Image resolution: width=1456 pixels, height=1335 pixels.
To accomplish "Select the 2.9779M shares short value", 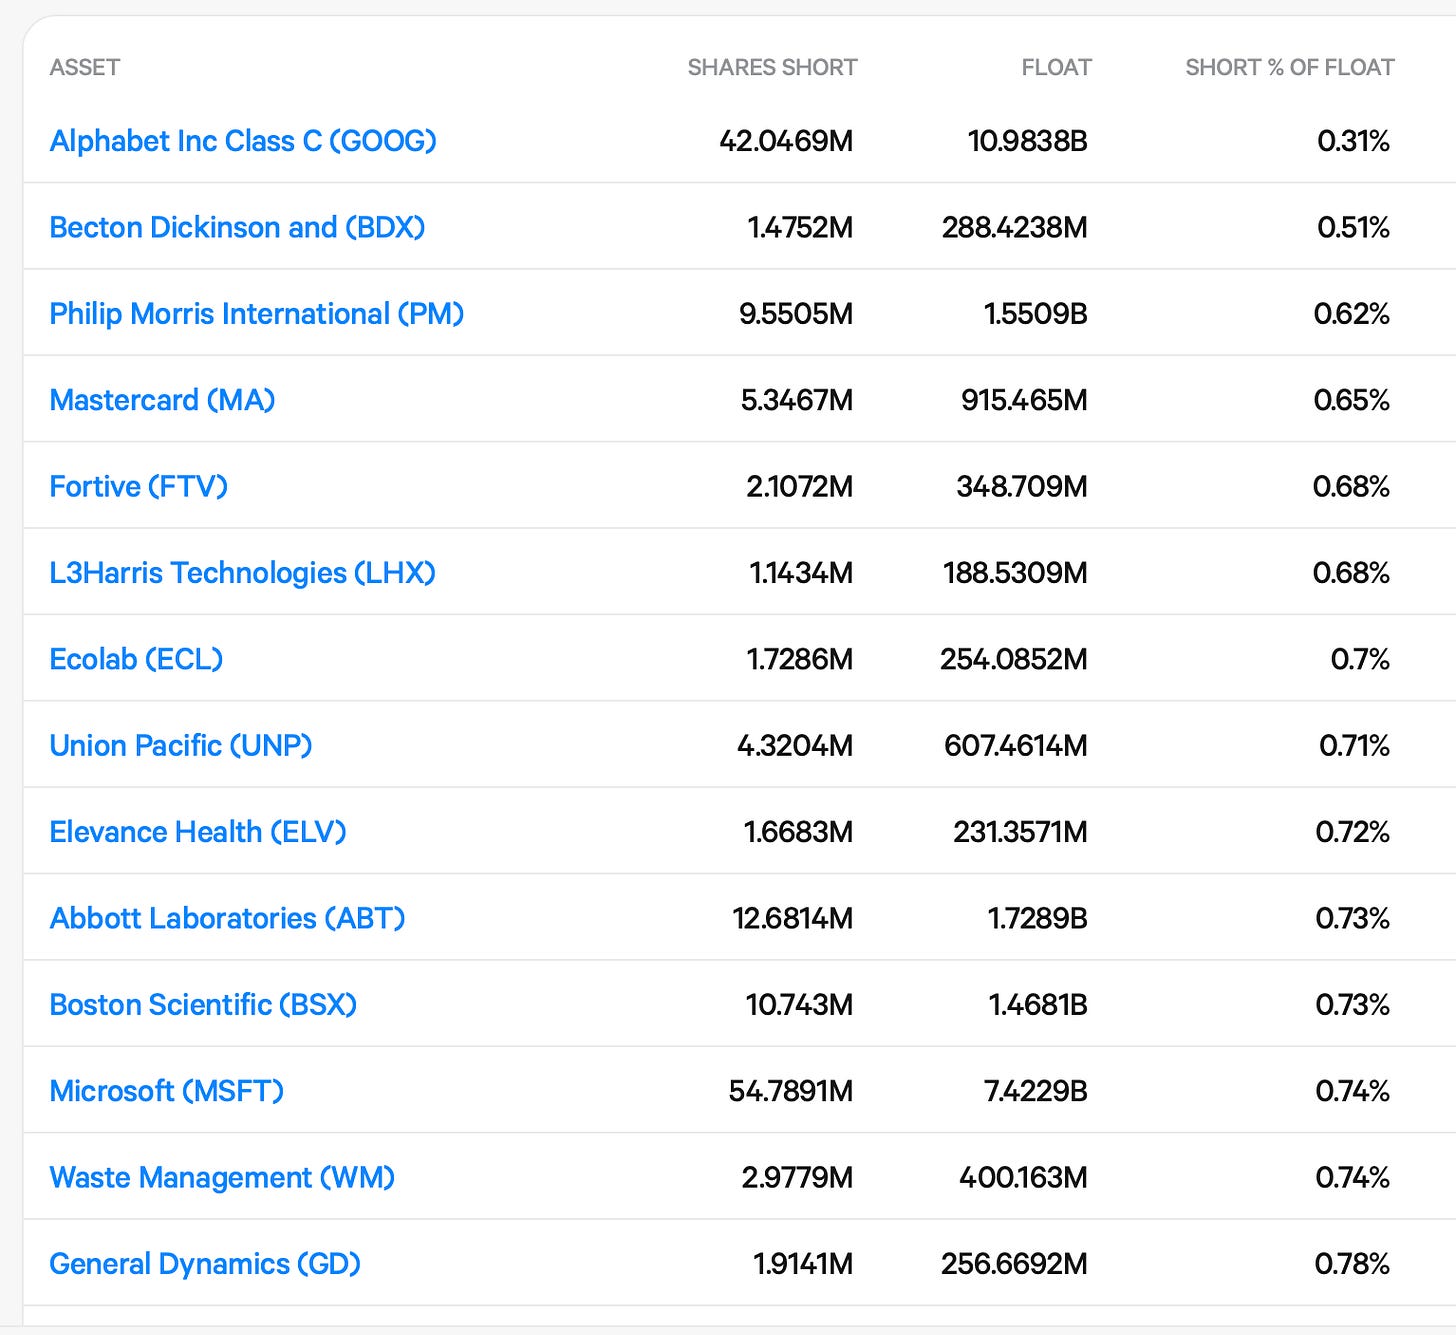I will [x=797, y=1177].
